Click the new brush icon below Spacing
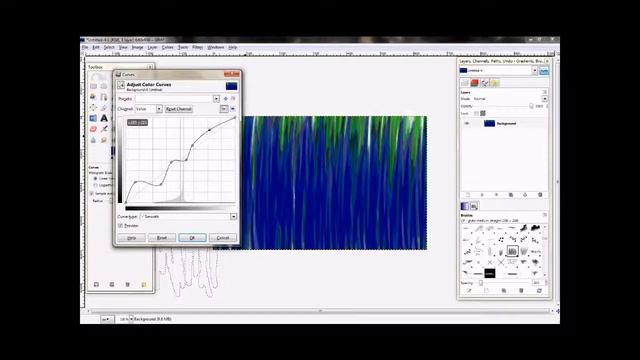Screen dimensions: 640x360 [x=486, y=291]
